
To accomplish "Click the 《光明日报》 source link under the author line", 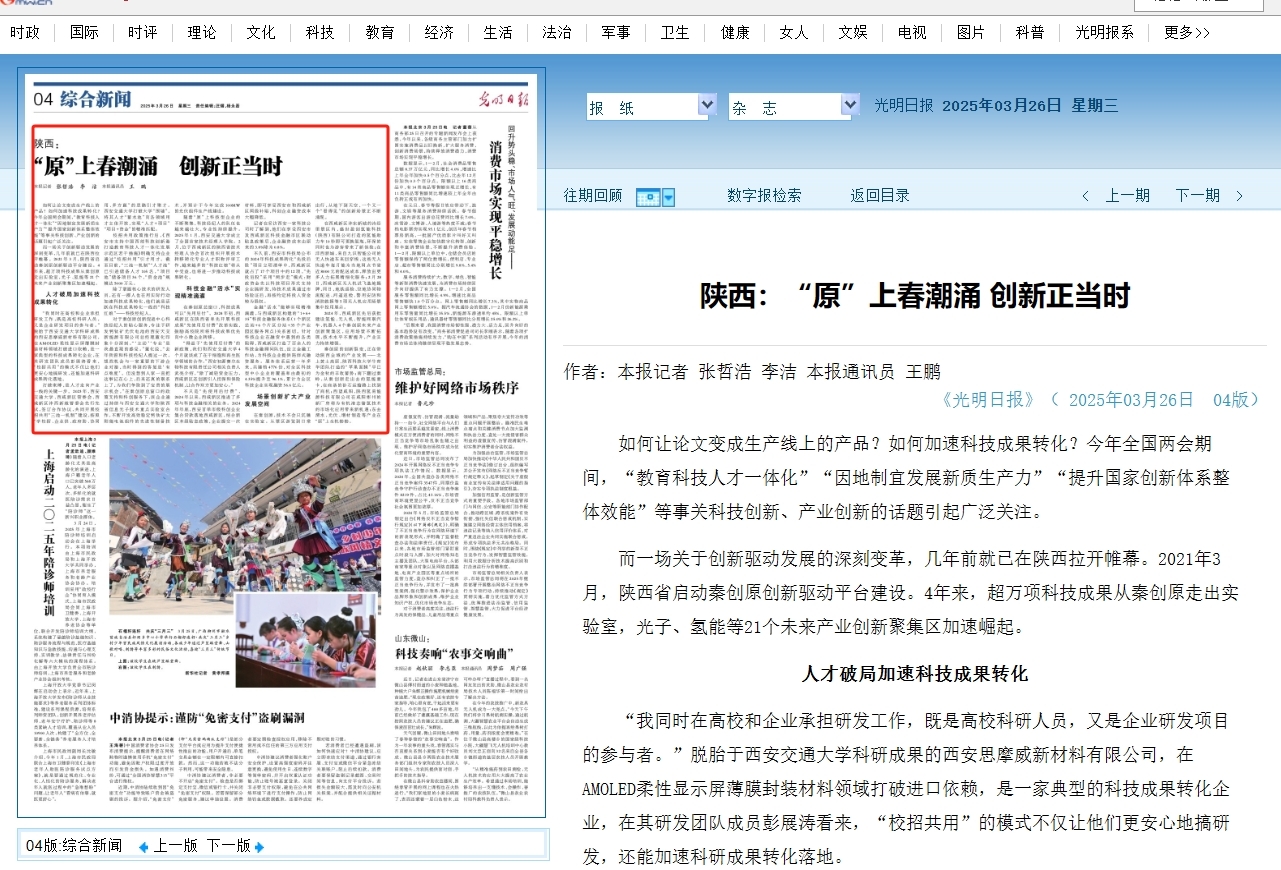I will tap(988, 400).
